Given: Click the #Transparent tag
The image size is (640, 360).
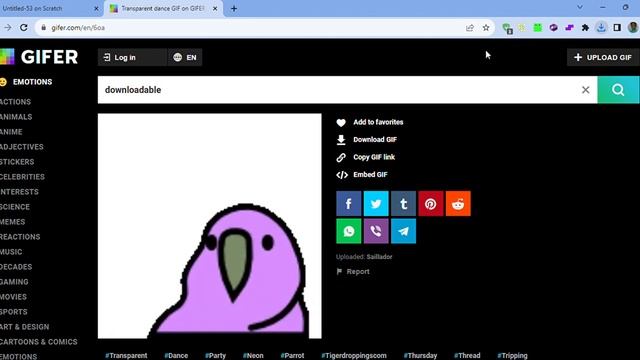Looking at the screenshot, I should click(x=126, y=356).
